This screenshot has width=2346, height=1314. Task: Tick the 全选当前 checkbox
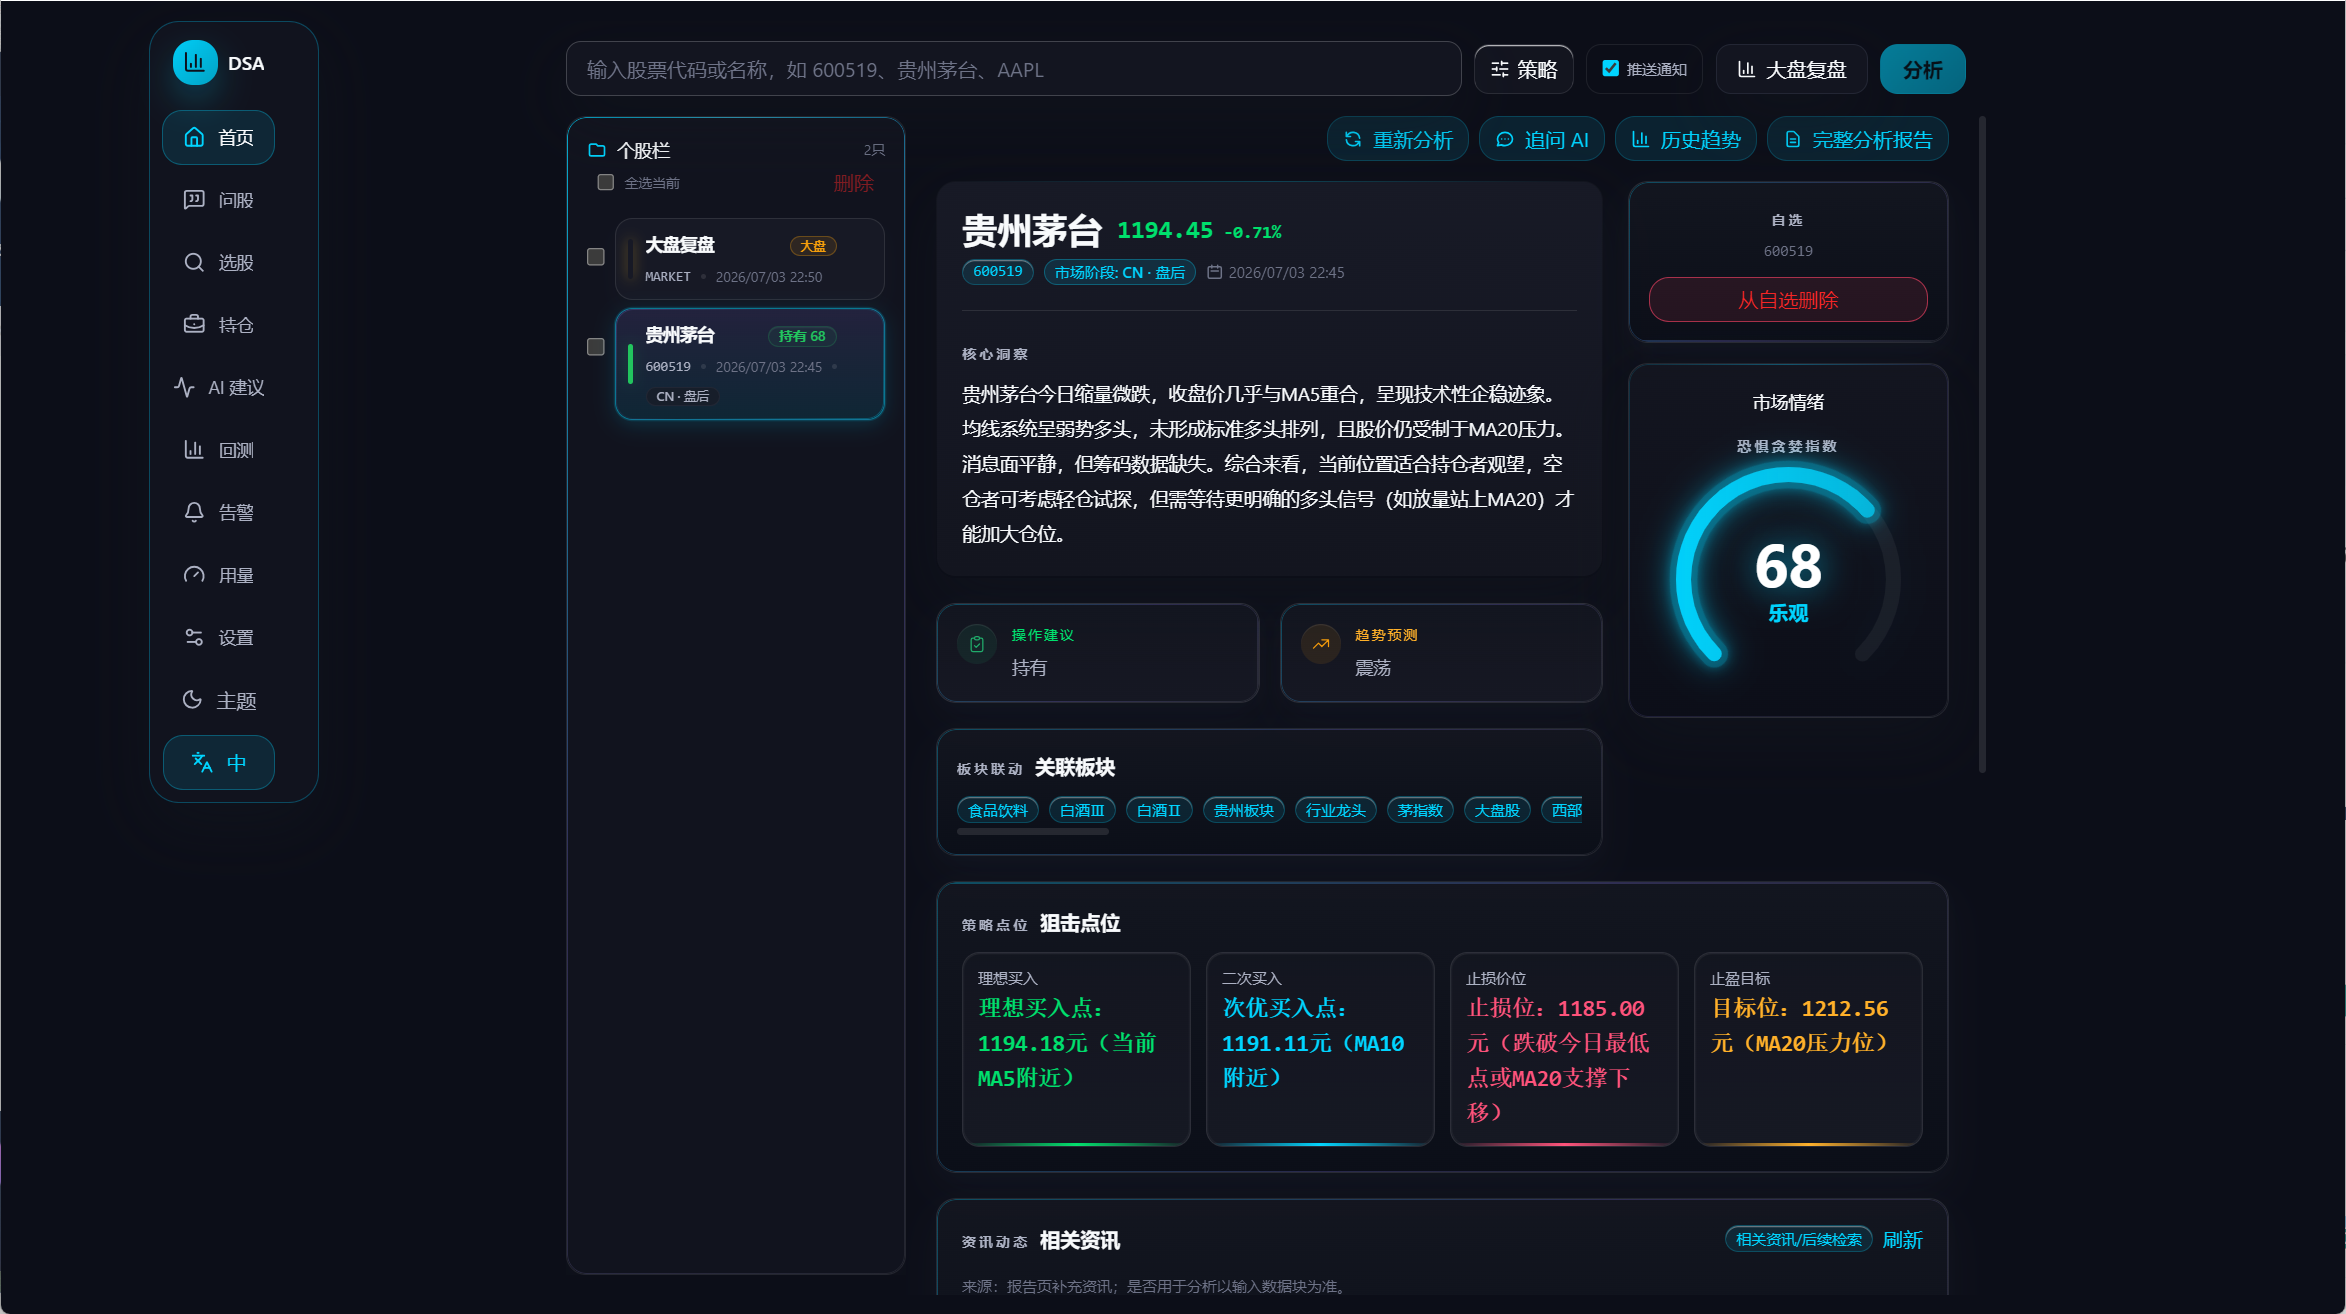point(605,182)
